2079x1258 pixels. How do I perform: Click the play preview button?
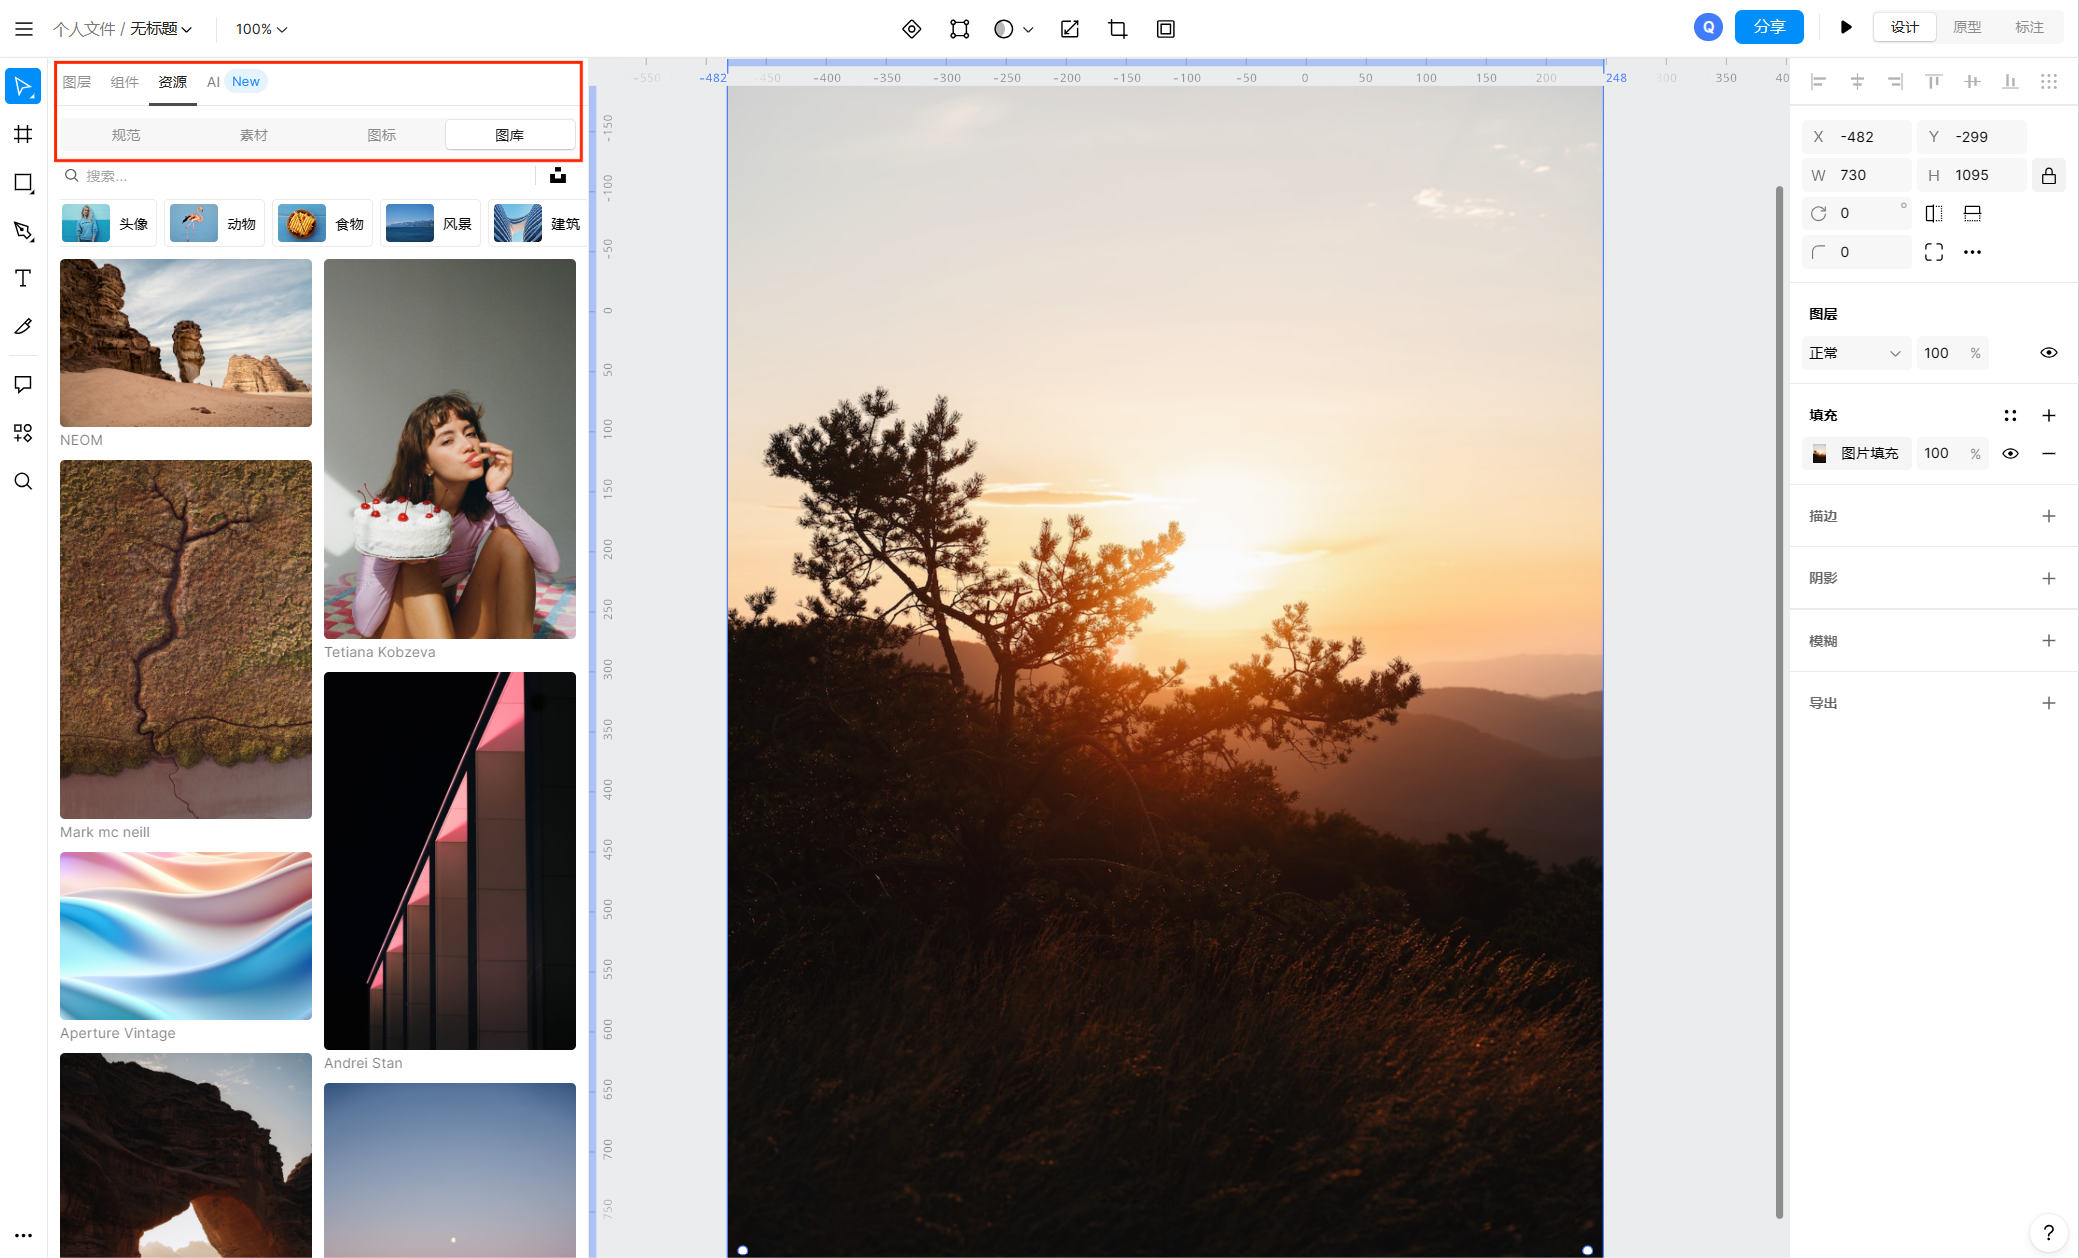[x=1846, y=27]
